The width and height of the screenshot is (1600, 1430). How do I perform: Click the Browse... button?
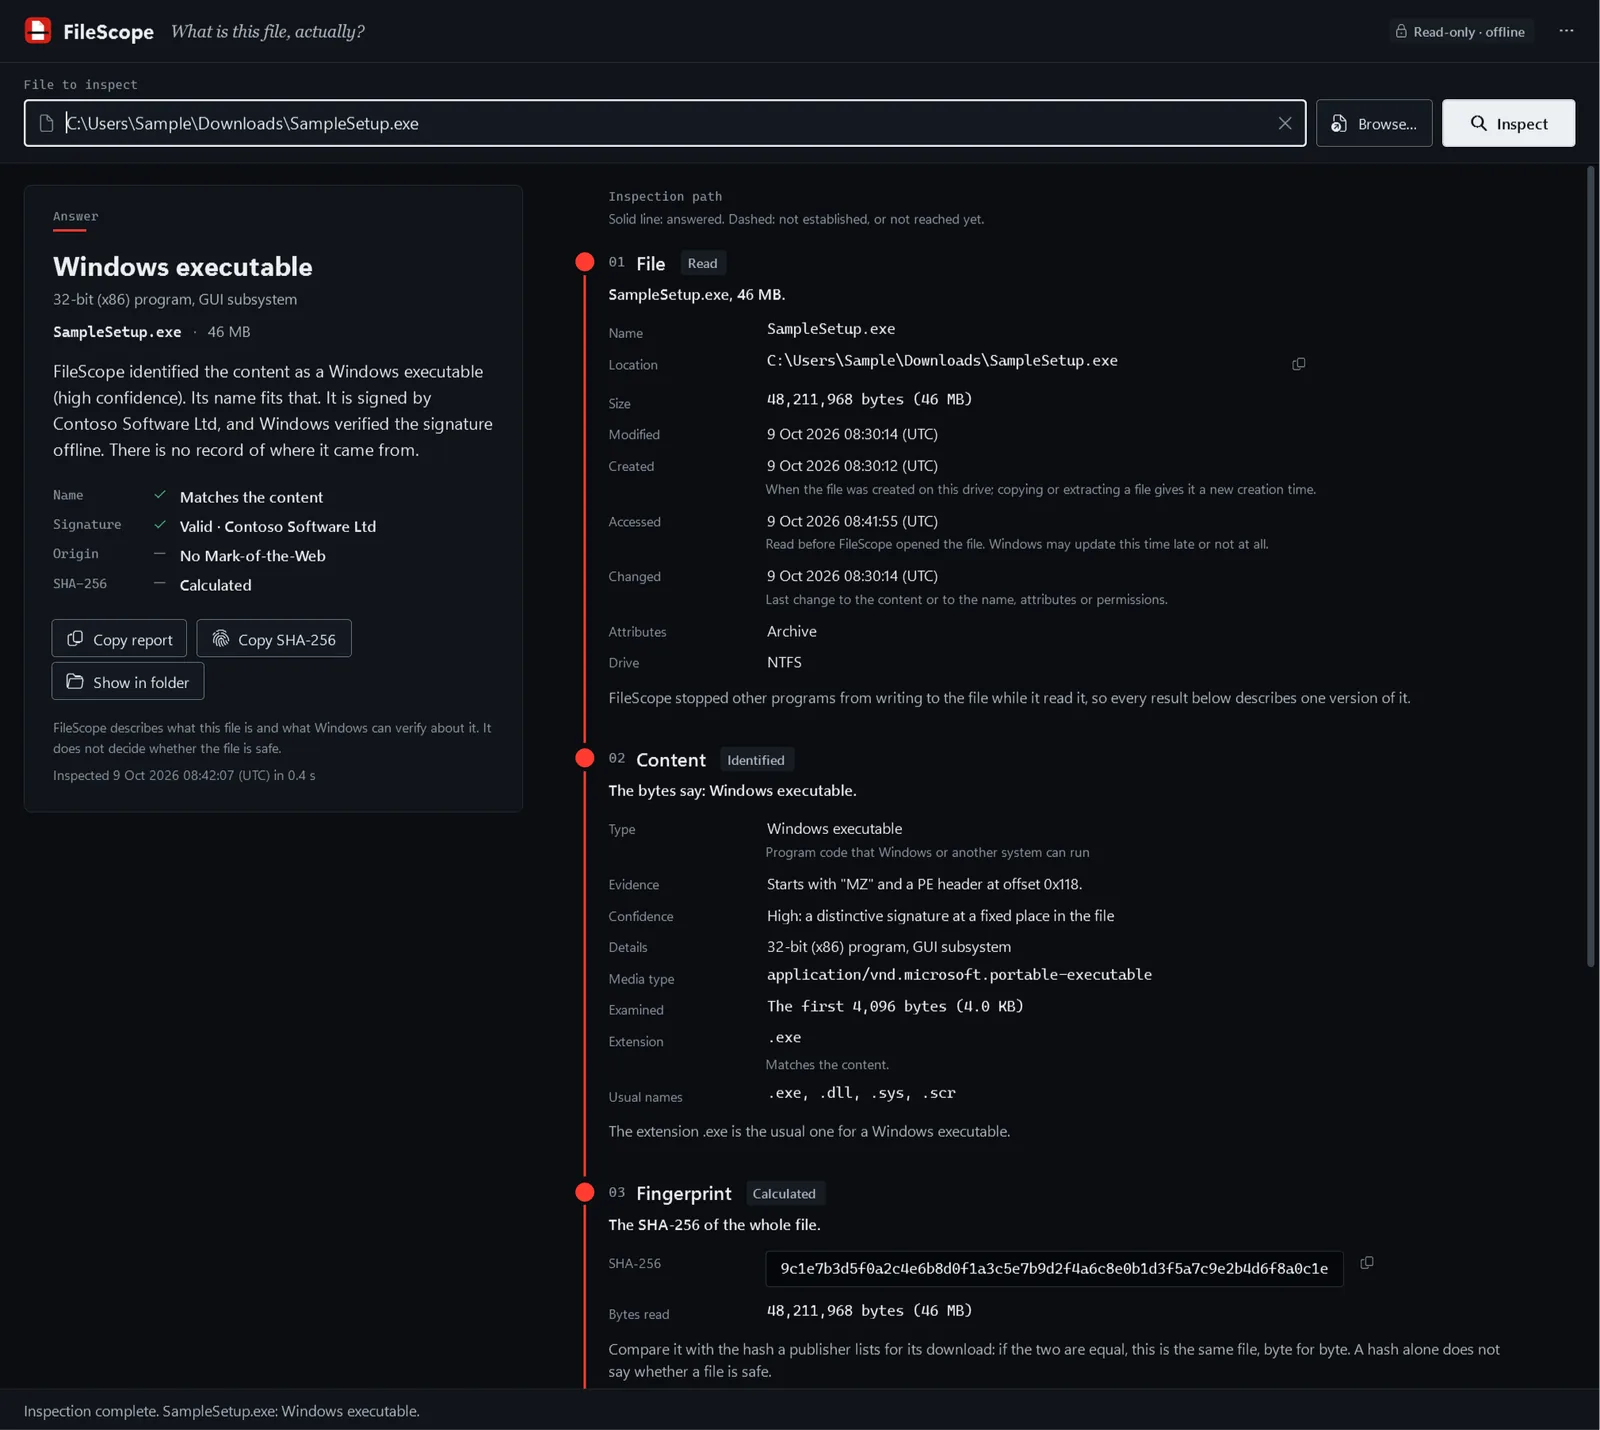click(1374, 123)
